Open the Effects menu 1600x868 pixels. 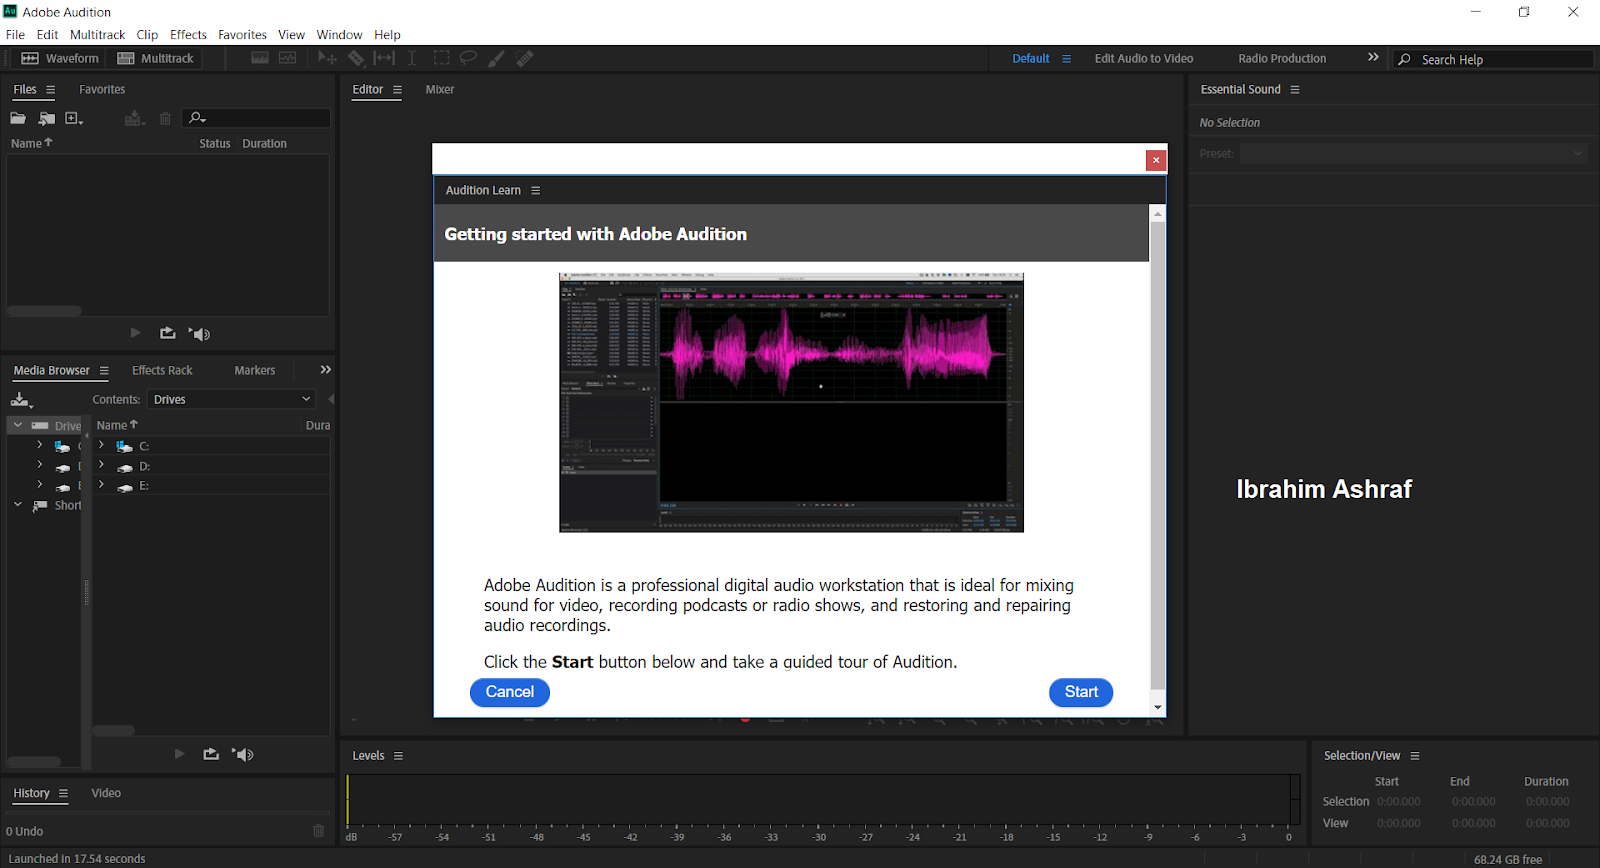[188, 34]
